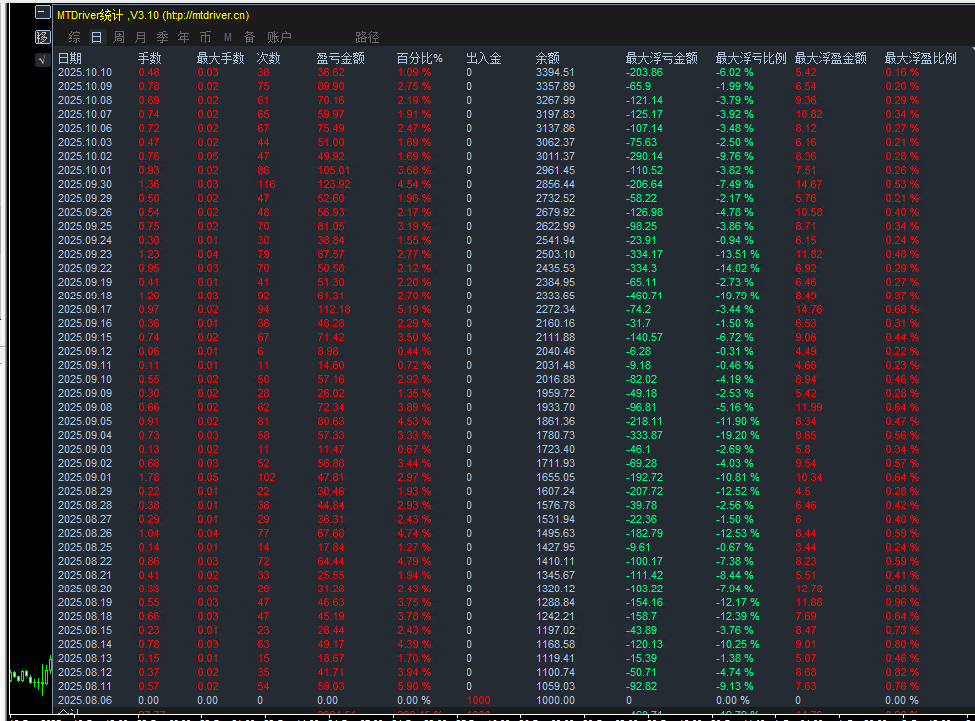Click the 余额 column header

pos(549,59)
